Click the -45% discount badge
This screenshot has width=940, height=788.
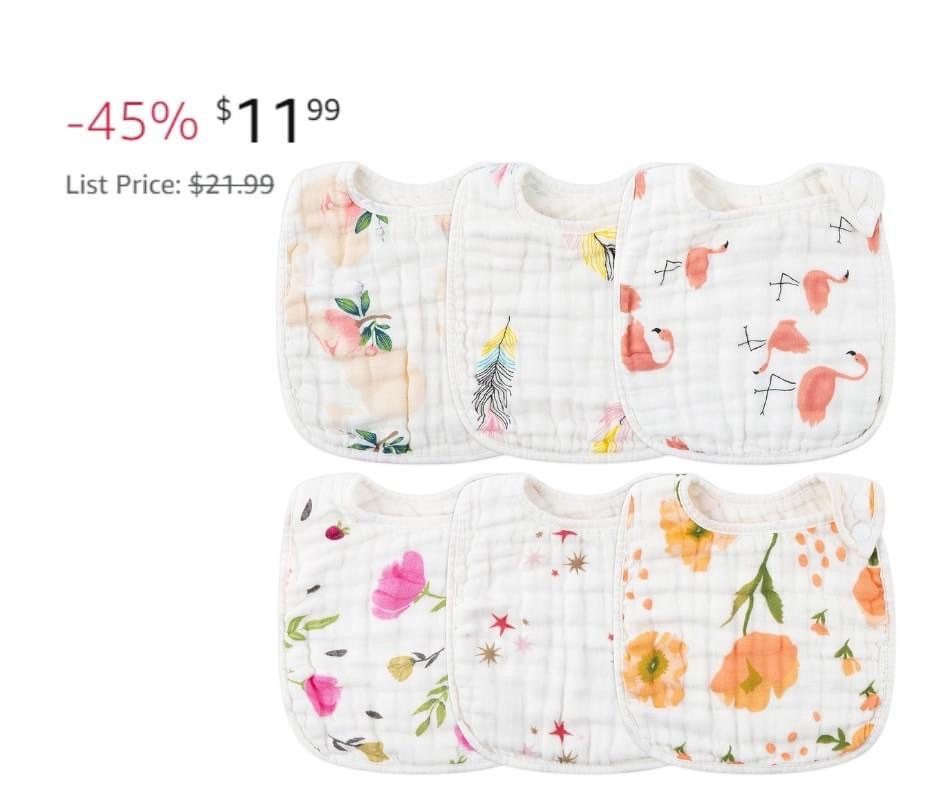132,123
